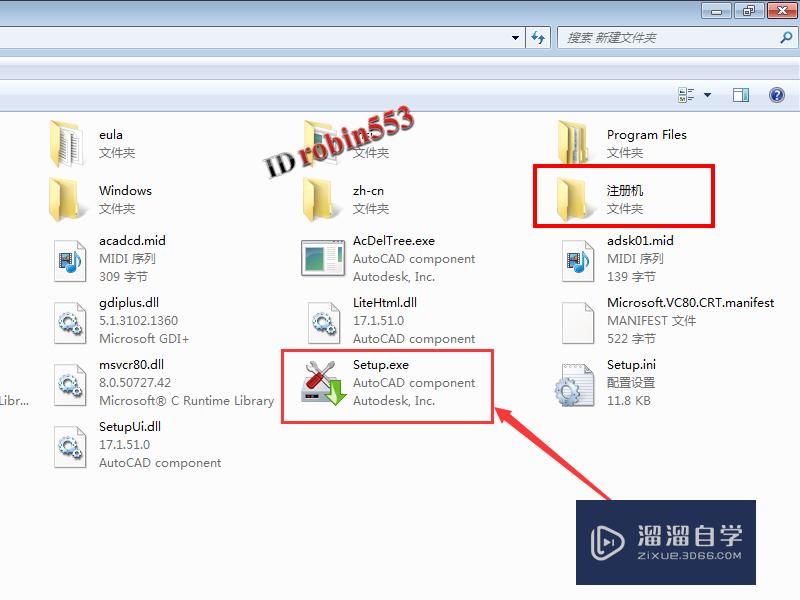Select the Setup.exe installer icon

[x=323, y=384]
